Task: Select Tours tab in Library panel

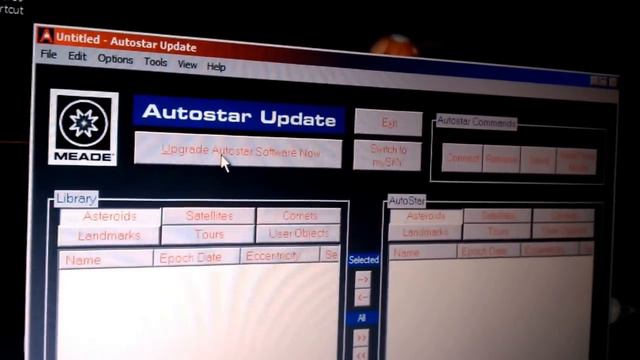Action: pos(208,235)
